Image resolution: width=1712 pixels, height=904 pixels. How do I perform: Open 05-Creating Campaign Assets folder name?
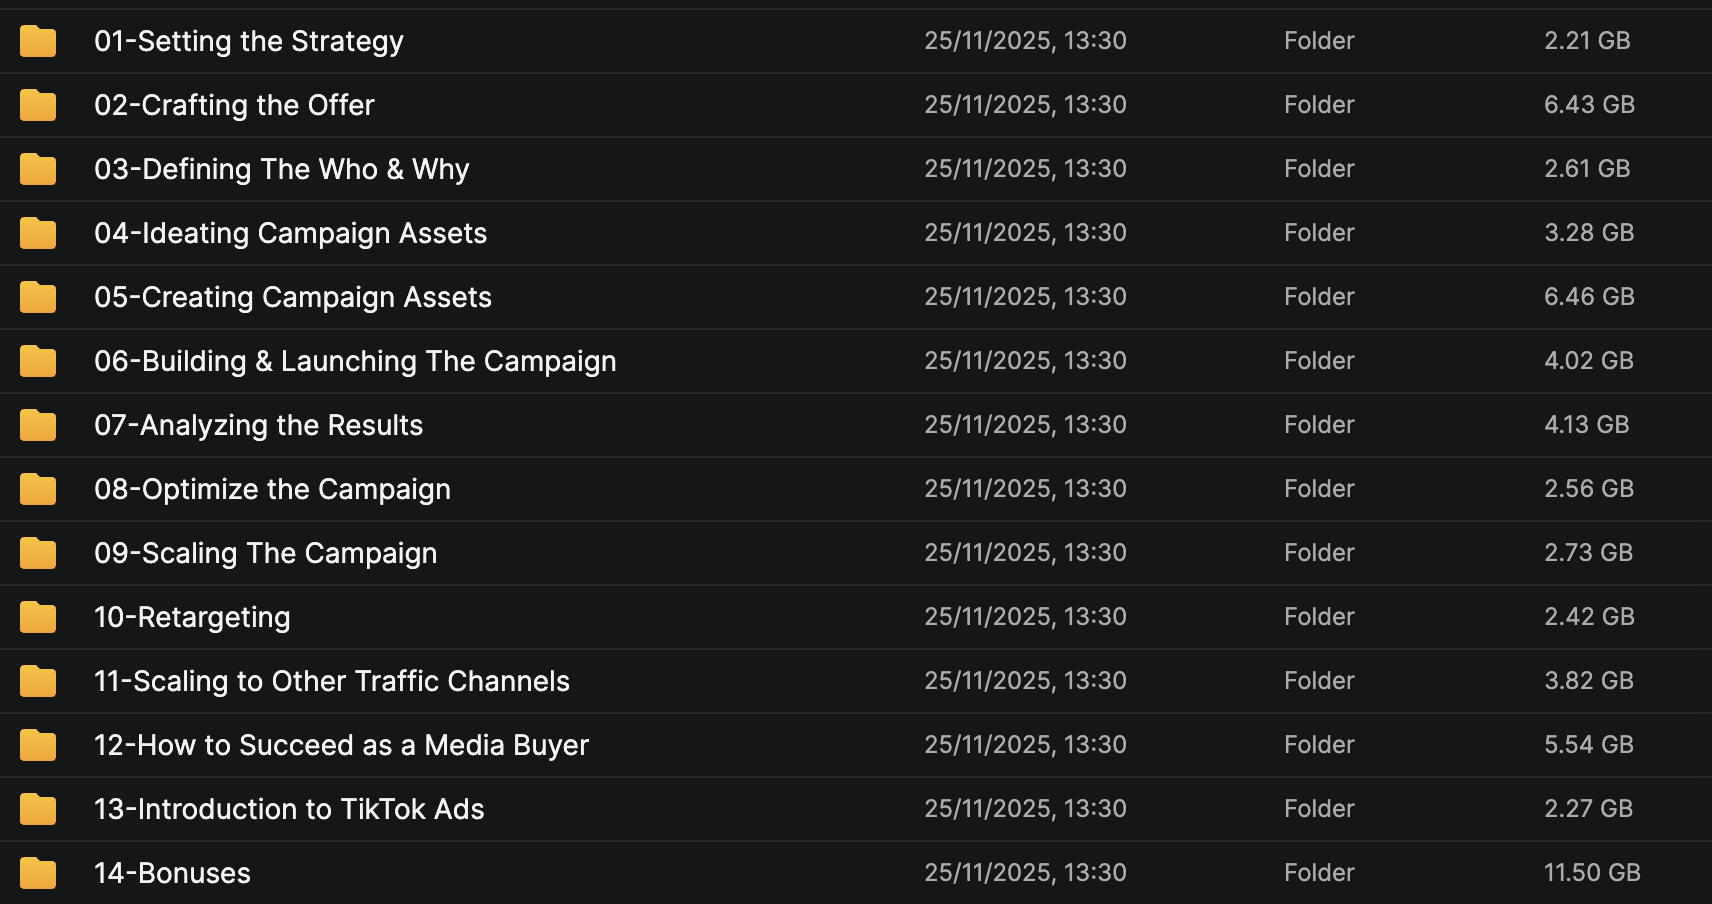point(292,297)
